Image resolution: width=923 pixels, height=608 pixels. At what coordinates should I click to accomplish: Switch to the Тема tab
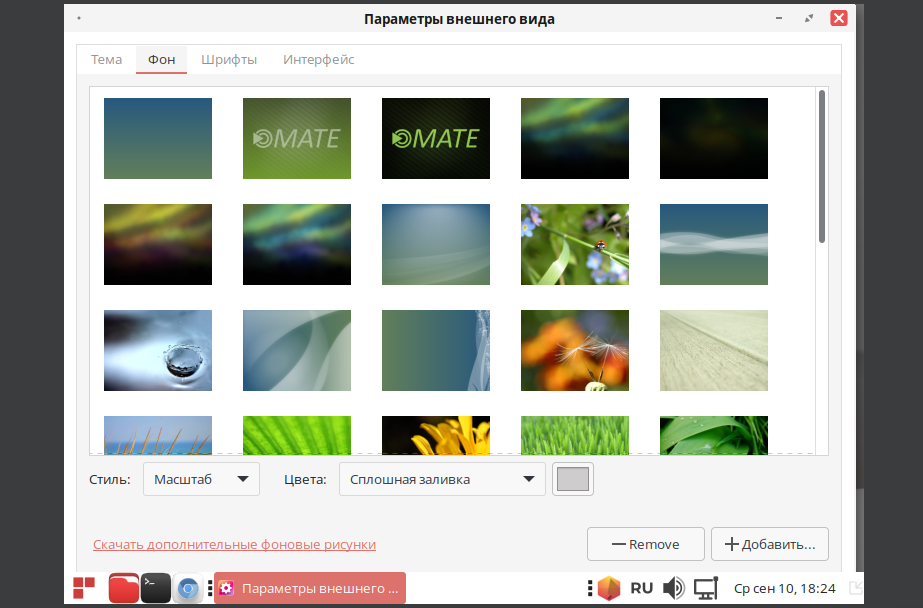107,59
